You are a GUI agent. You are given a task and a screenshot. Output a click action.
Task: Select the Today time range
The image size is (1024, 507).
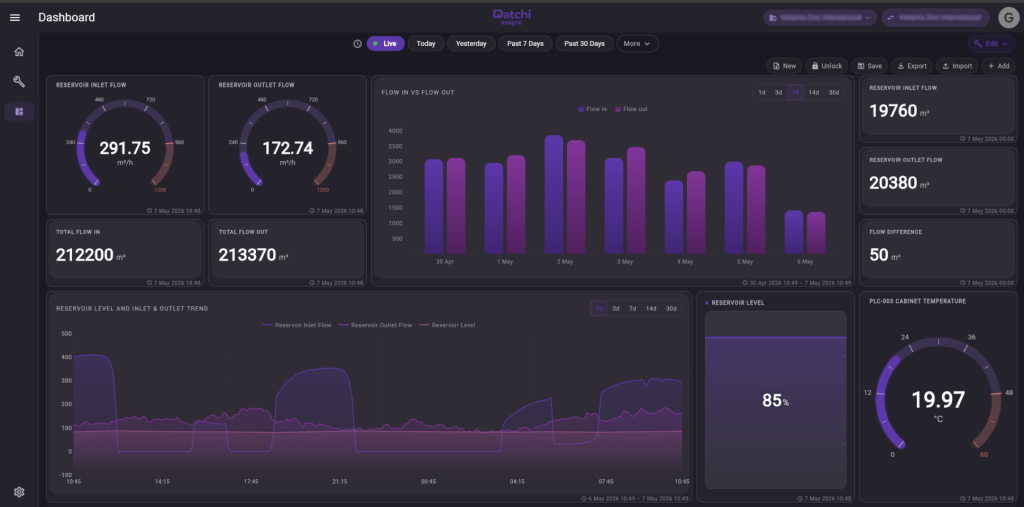click(x=426, y=44)
